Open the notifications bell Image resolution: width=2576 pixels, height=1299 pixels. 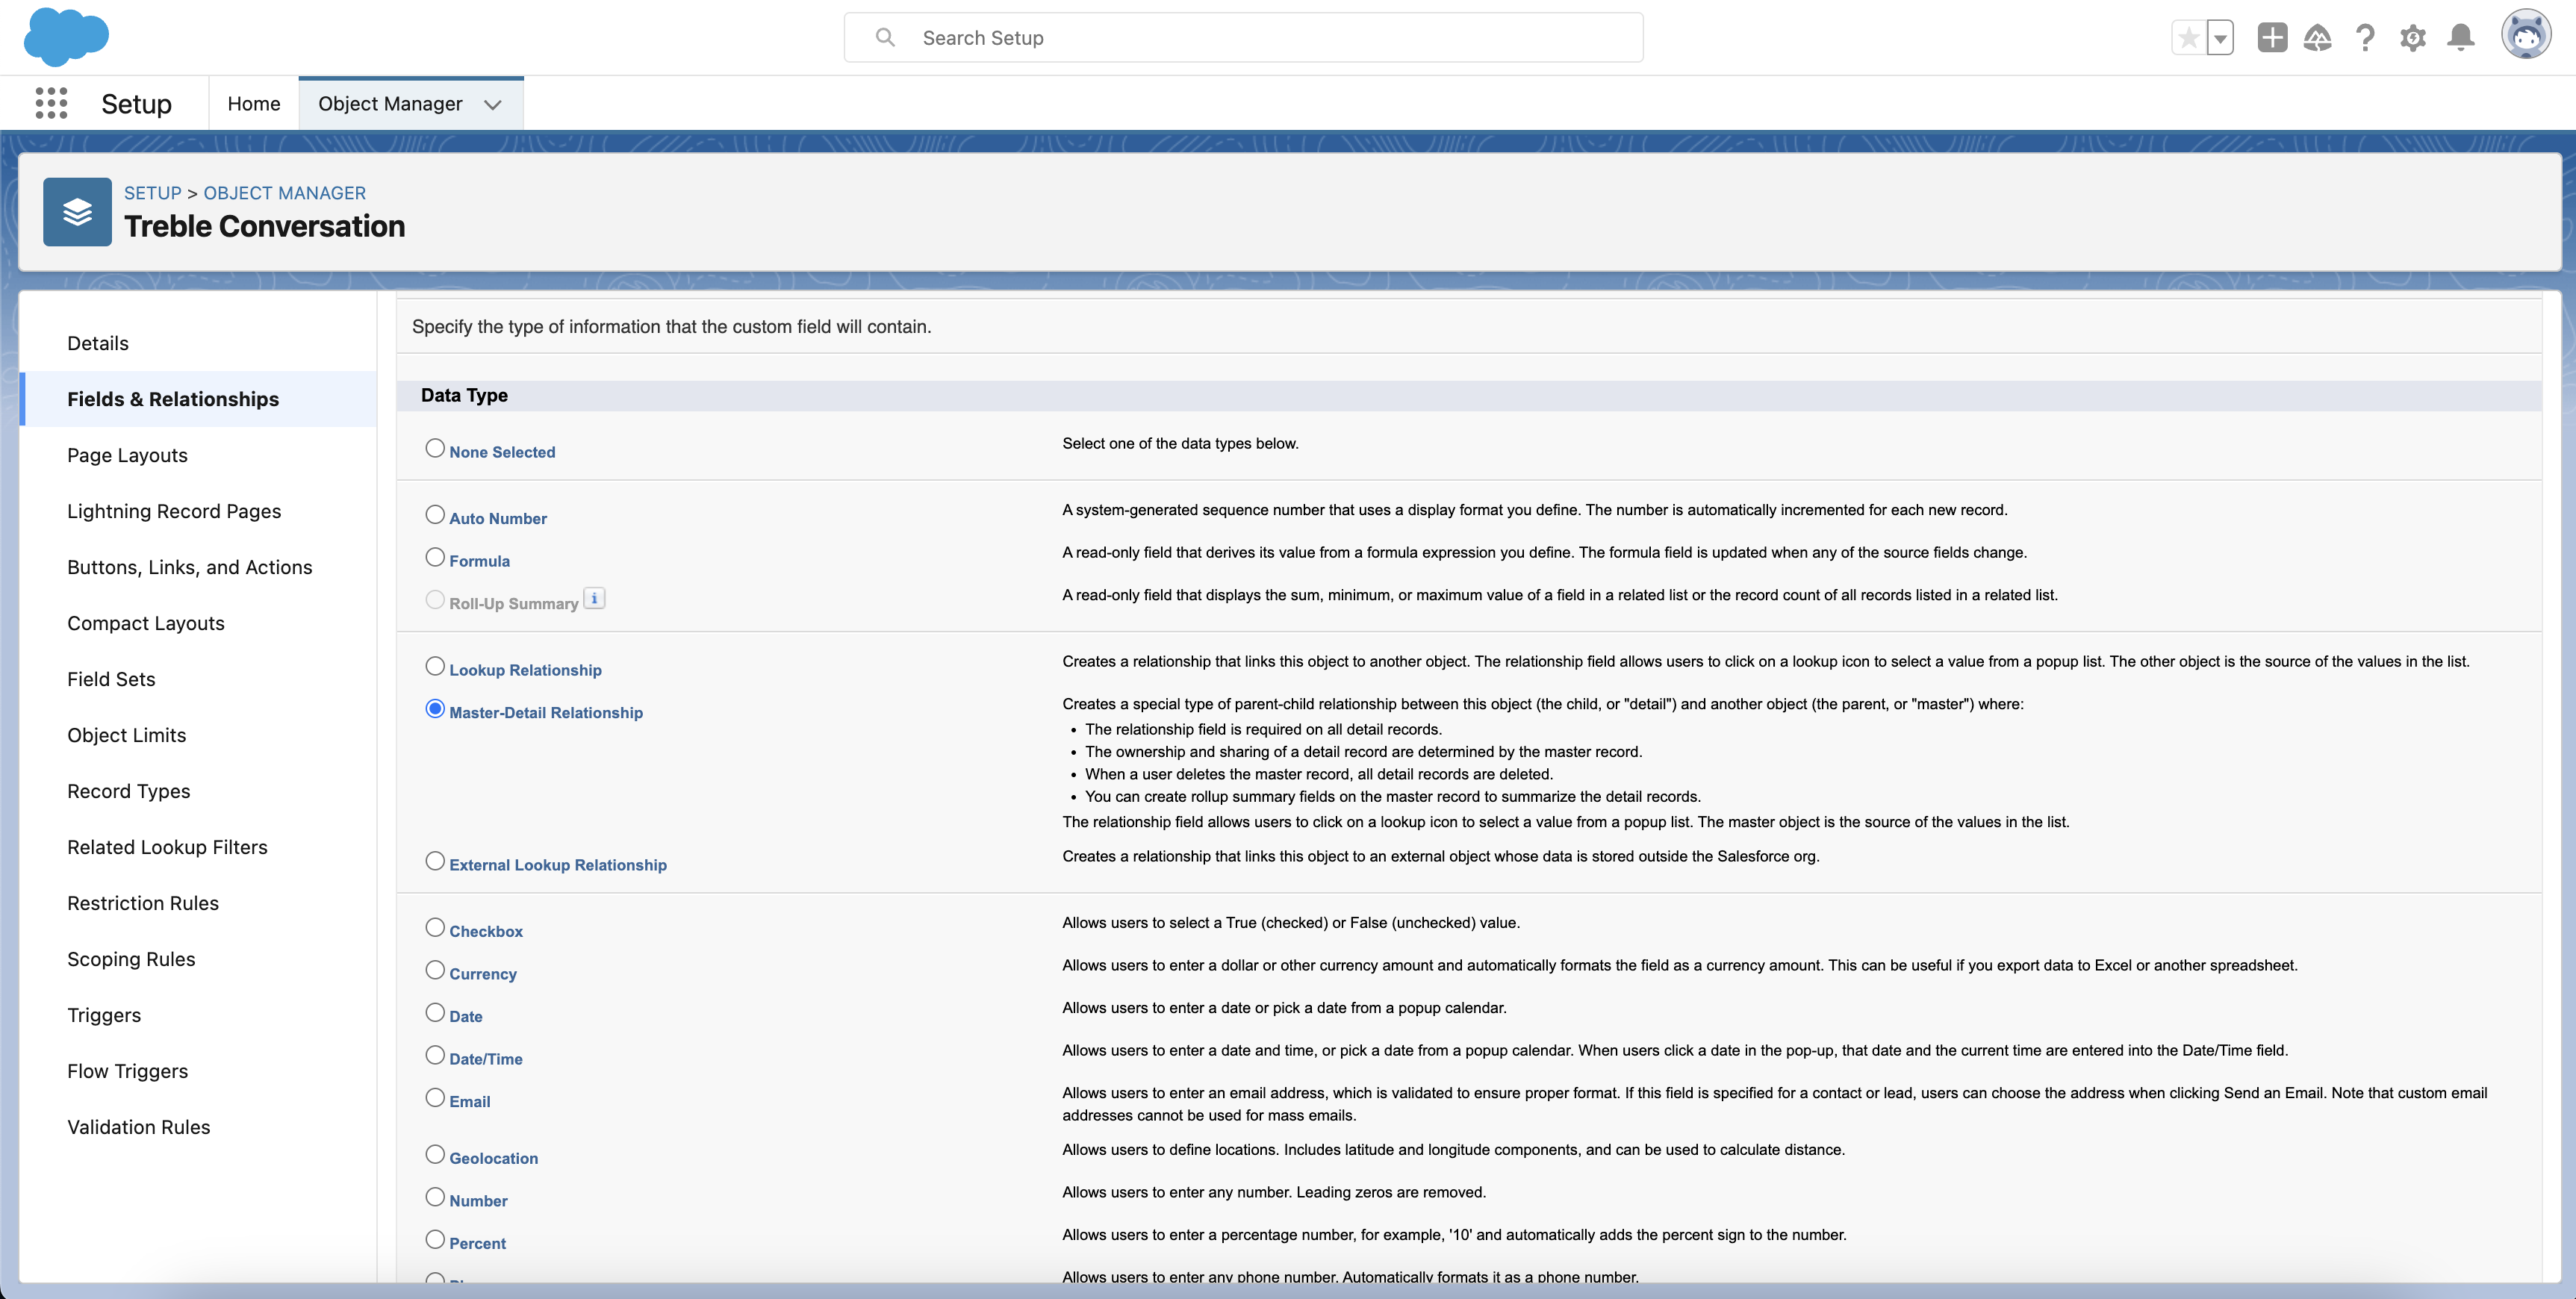point(2461,38)
